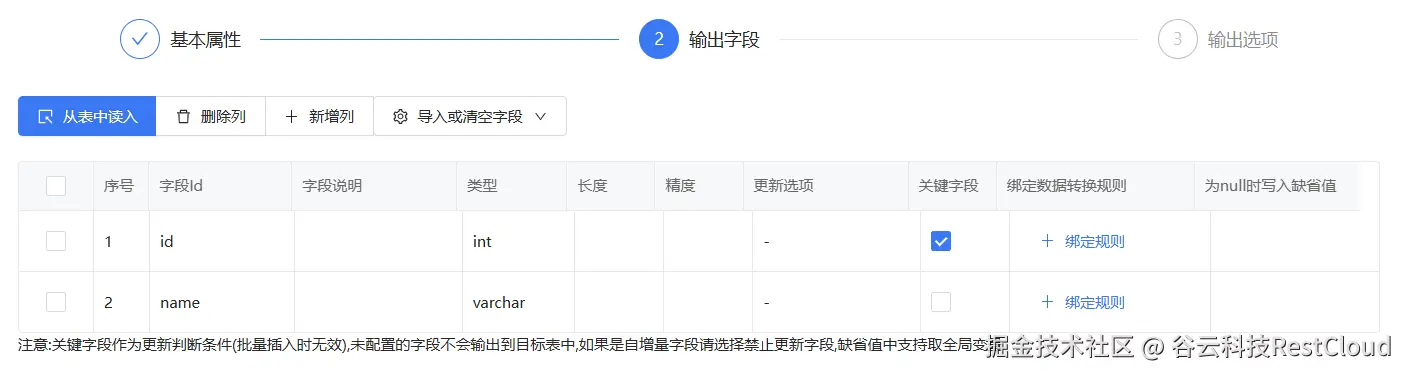Click the 字段Id cell containing name
This screenshot has width=1406, height=374.
(221, 302)
